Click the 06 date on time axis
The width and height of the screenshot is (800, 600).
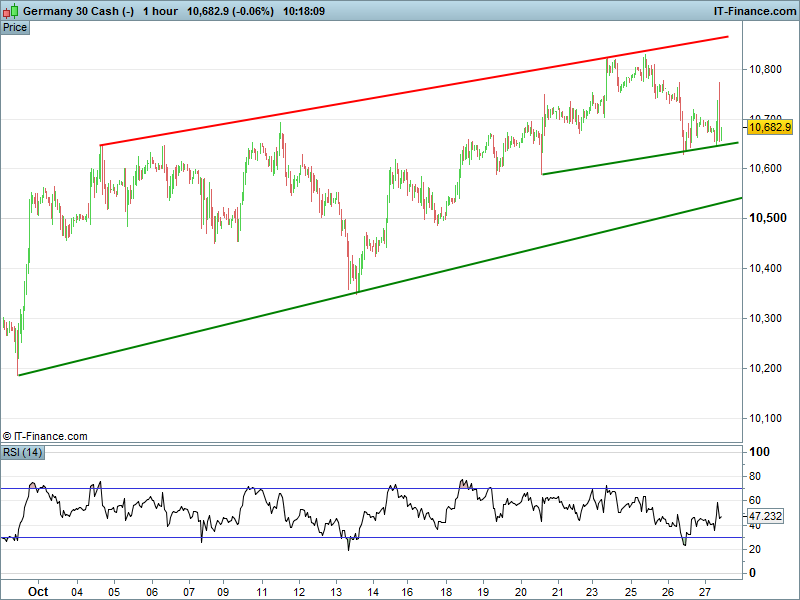tap(152, 592)
